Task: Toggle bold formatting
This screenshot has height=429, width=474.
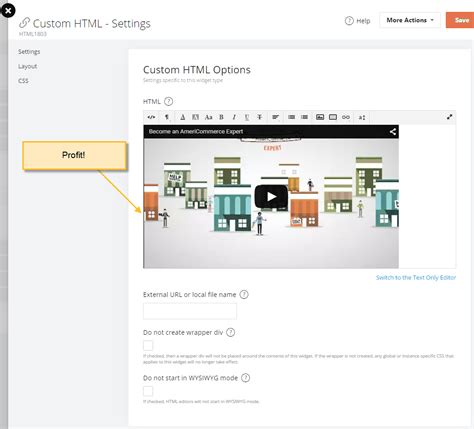Action: tap(221, 117)
